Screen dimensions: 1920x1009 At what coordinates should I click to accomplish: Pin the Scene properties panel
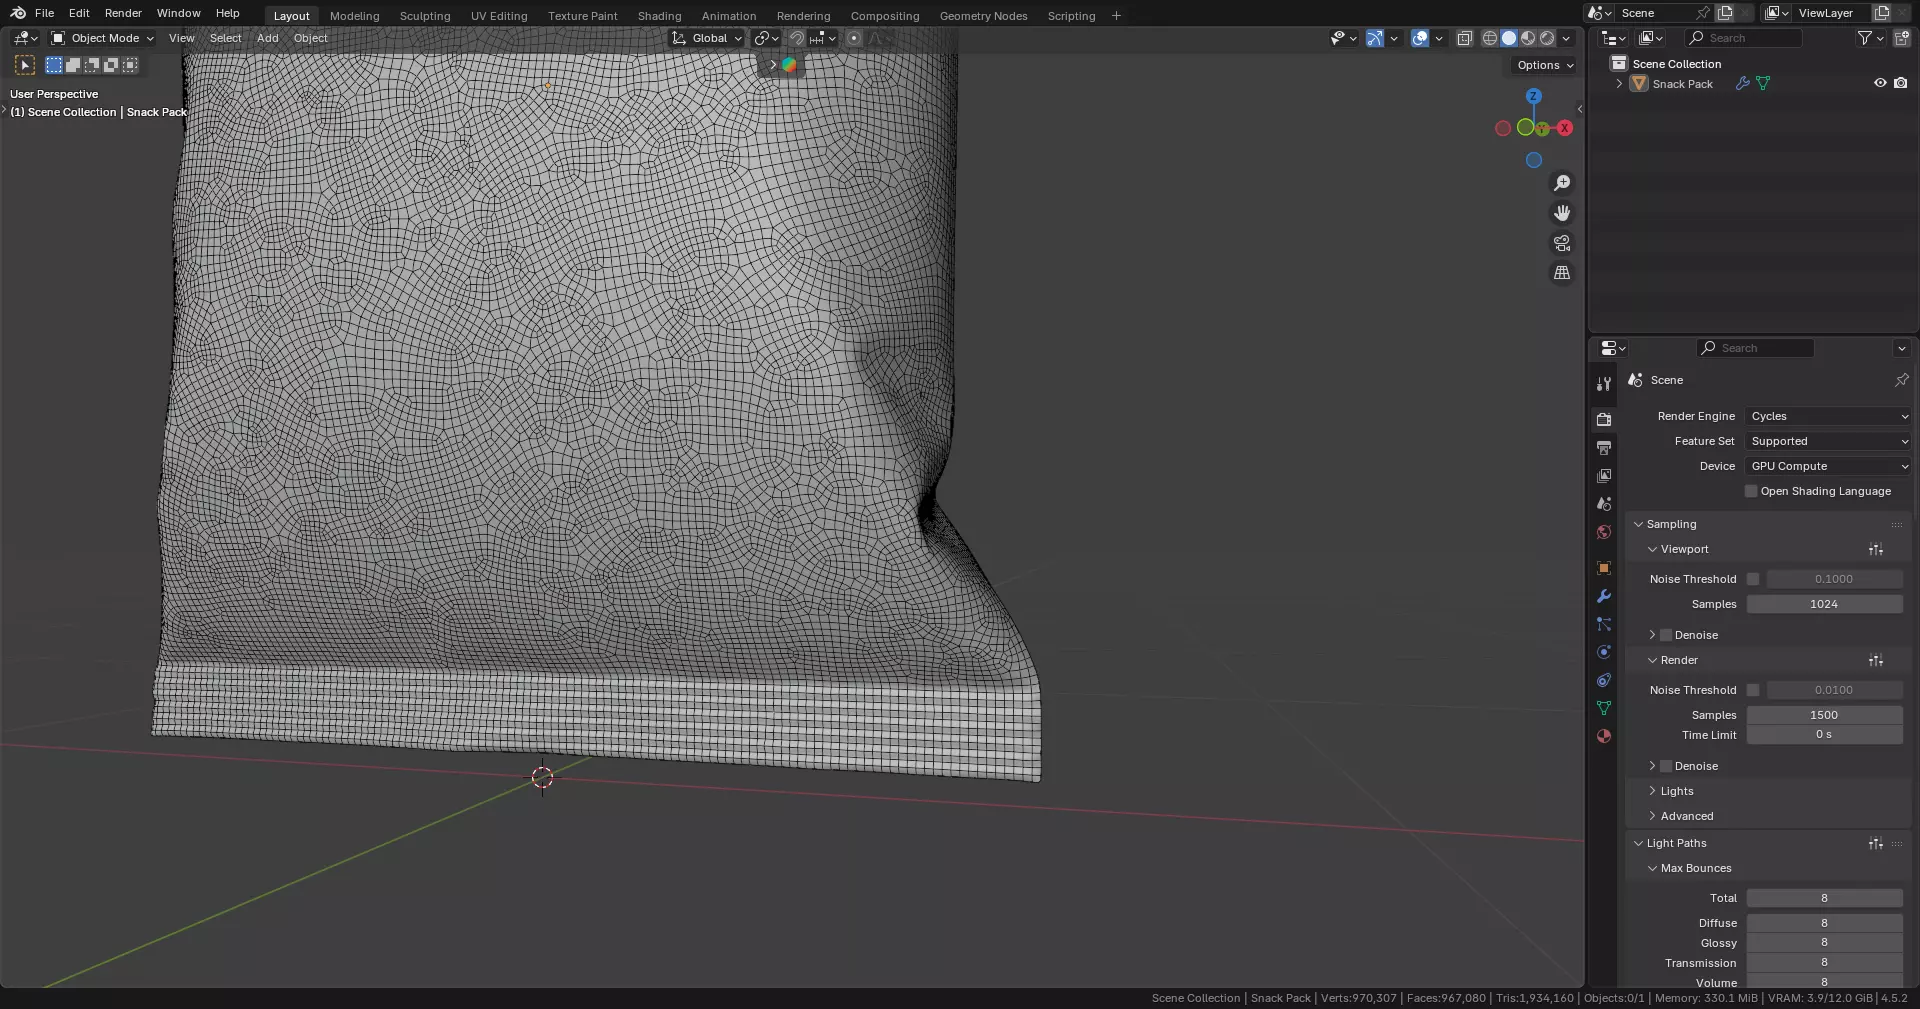click(x=1902, y=380)
